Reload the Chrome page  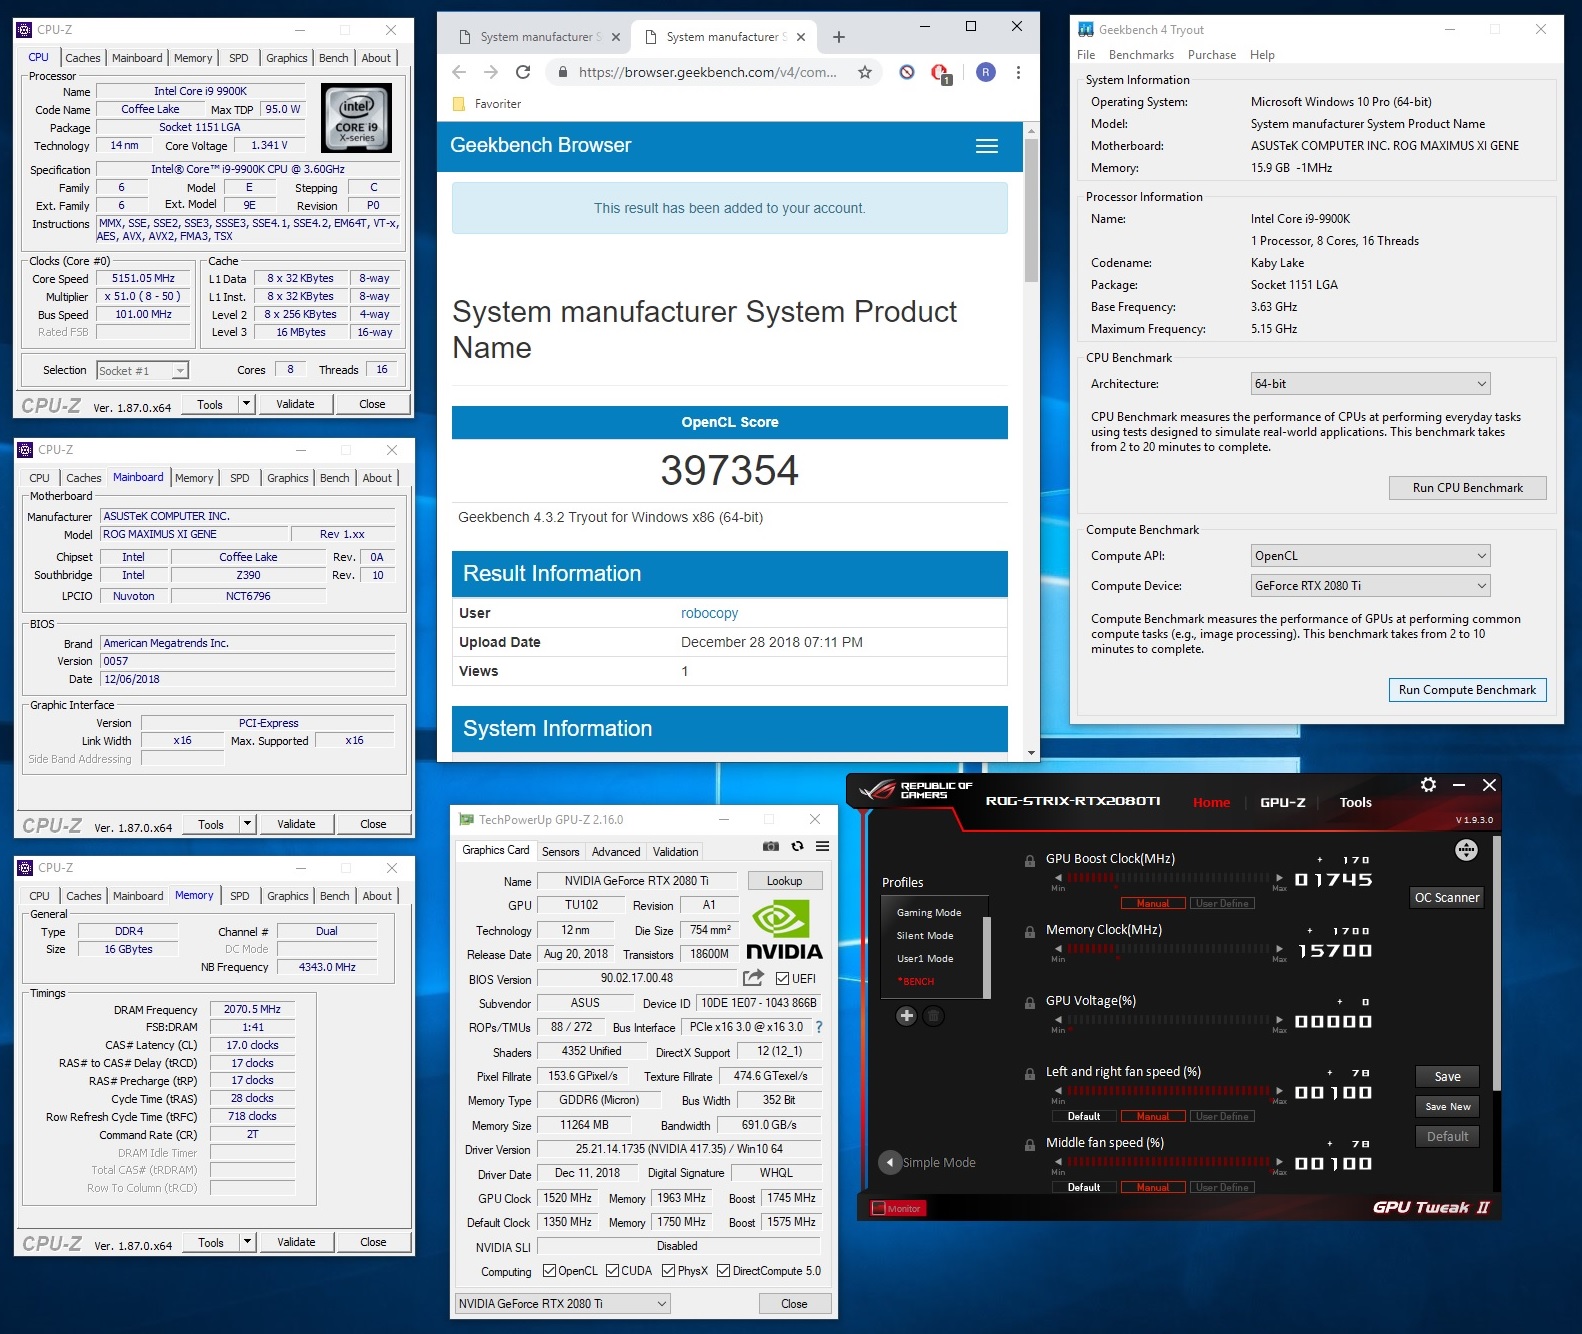coord(523,72)
